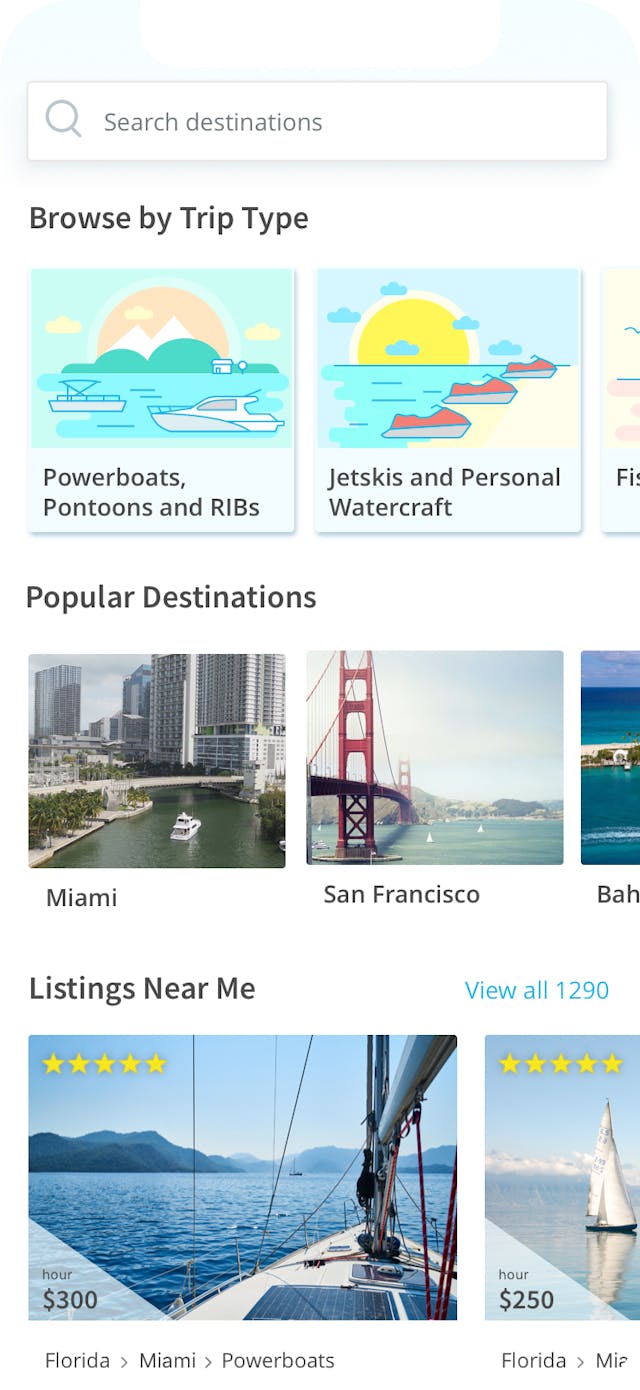Select Miami breadcrumb under $300 listing
Viewport: 640px width, 1390px height.
click(167, 1360)
